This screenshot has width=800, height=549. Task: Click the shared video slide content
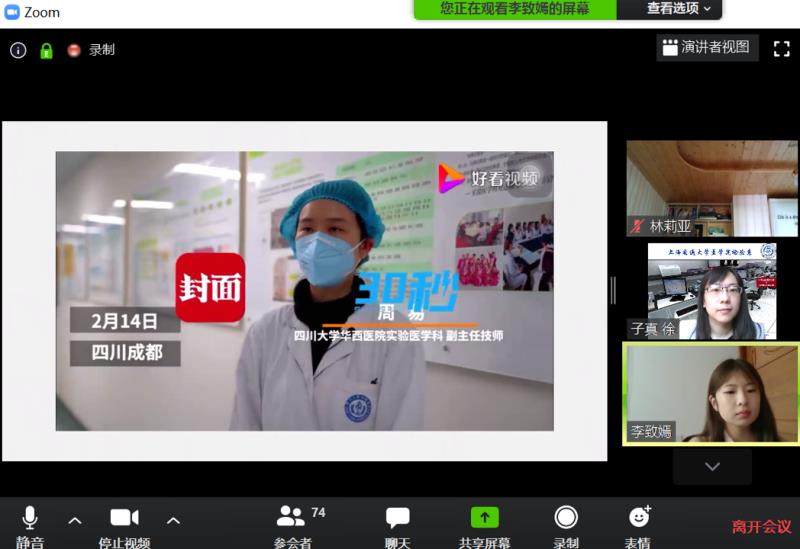point(305,291)
